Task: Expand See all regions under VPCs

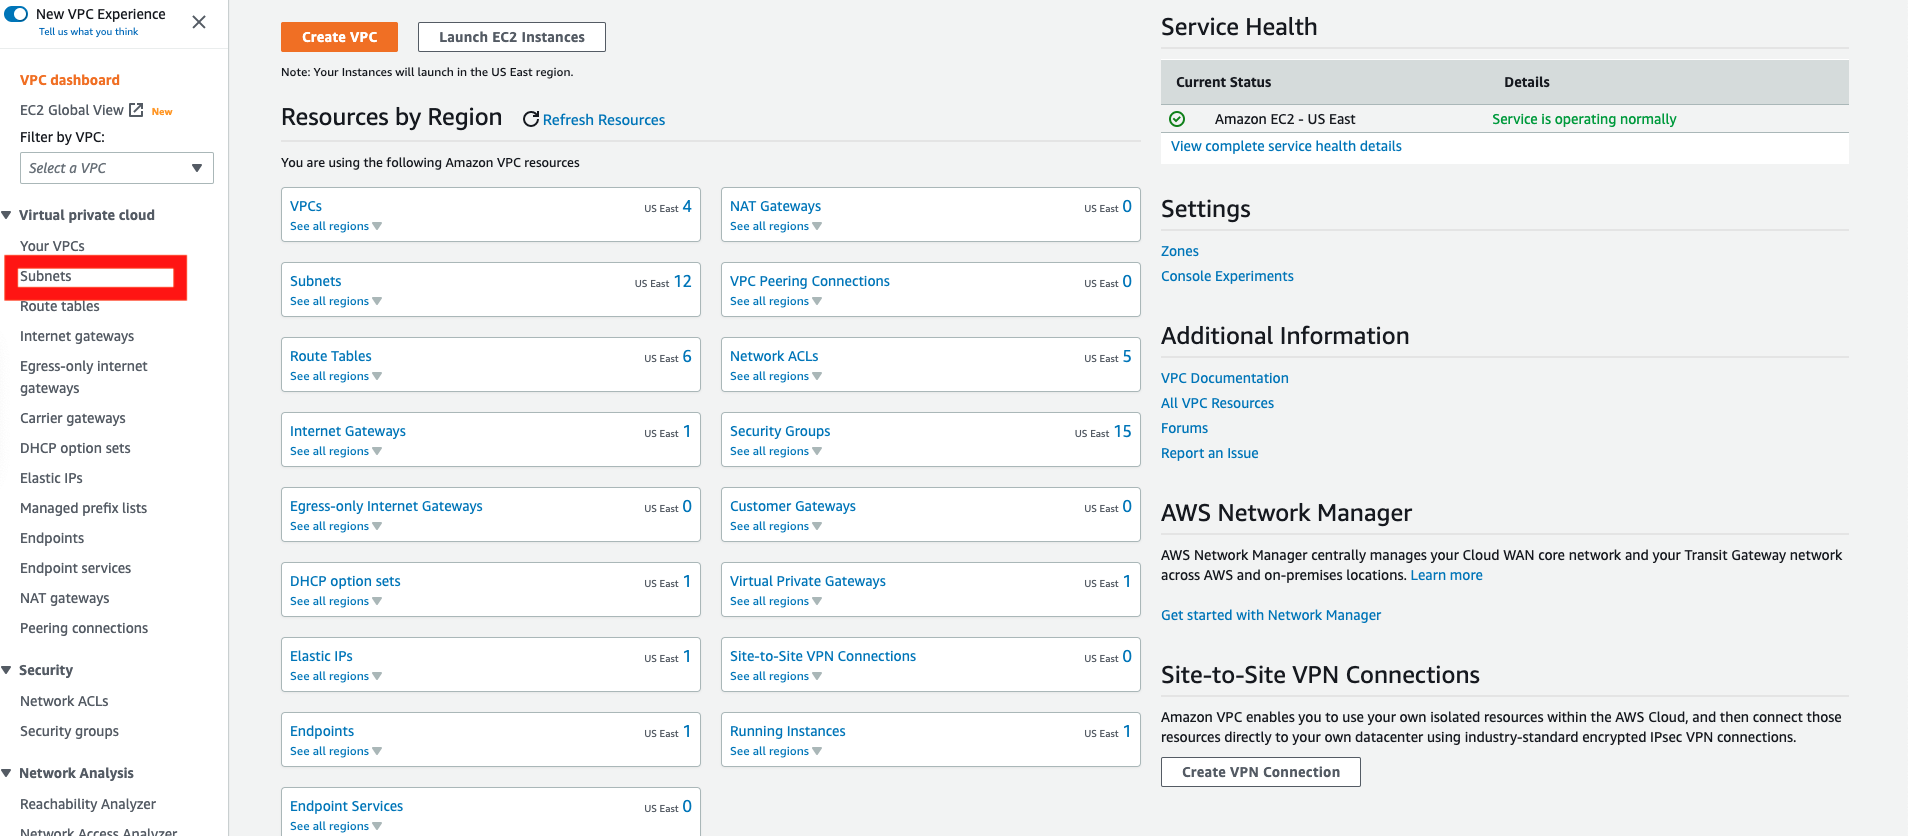Action: click(x=336, y=227)
